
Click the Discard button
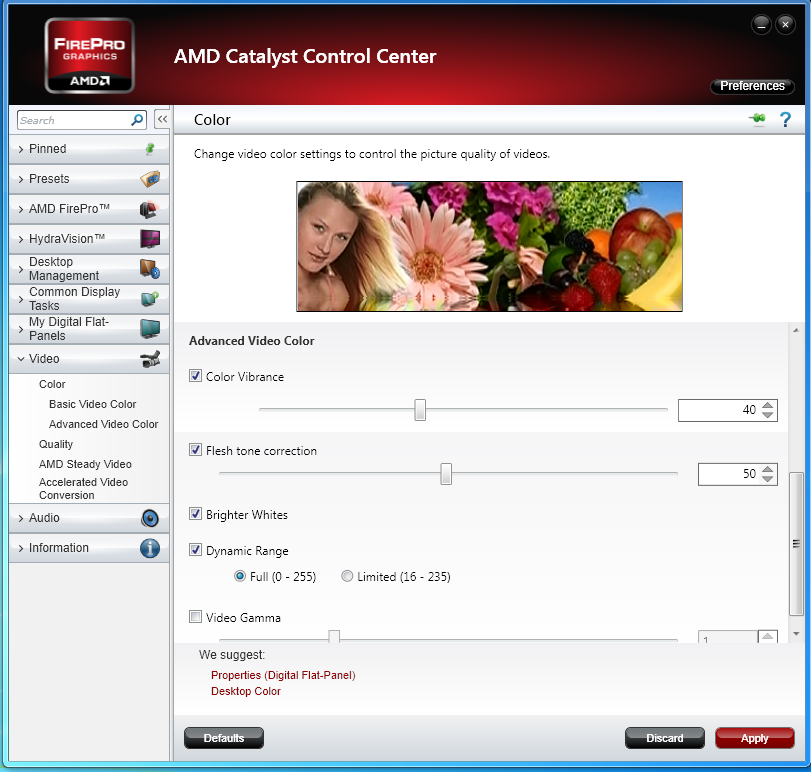[x=665, y=738]
